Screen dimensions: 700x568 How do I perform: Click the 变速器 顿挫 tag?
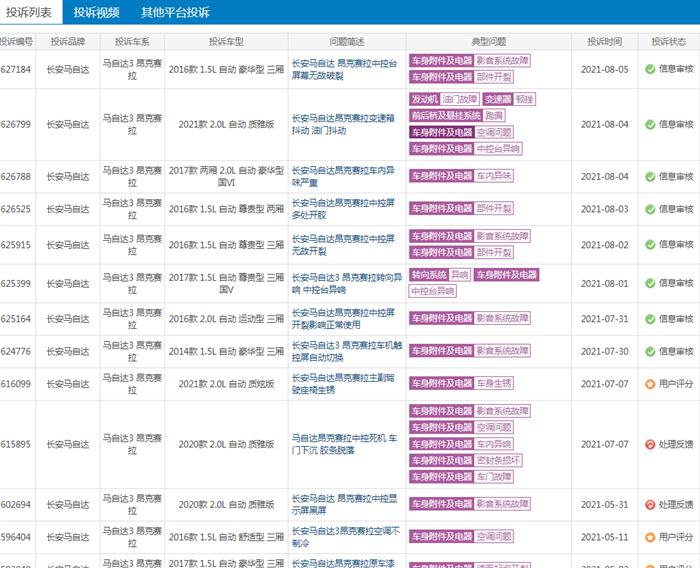pyautogui.click(x=509, y=99)
